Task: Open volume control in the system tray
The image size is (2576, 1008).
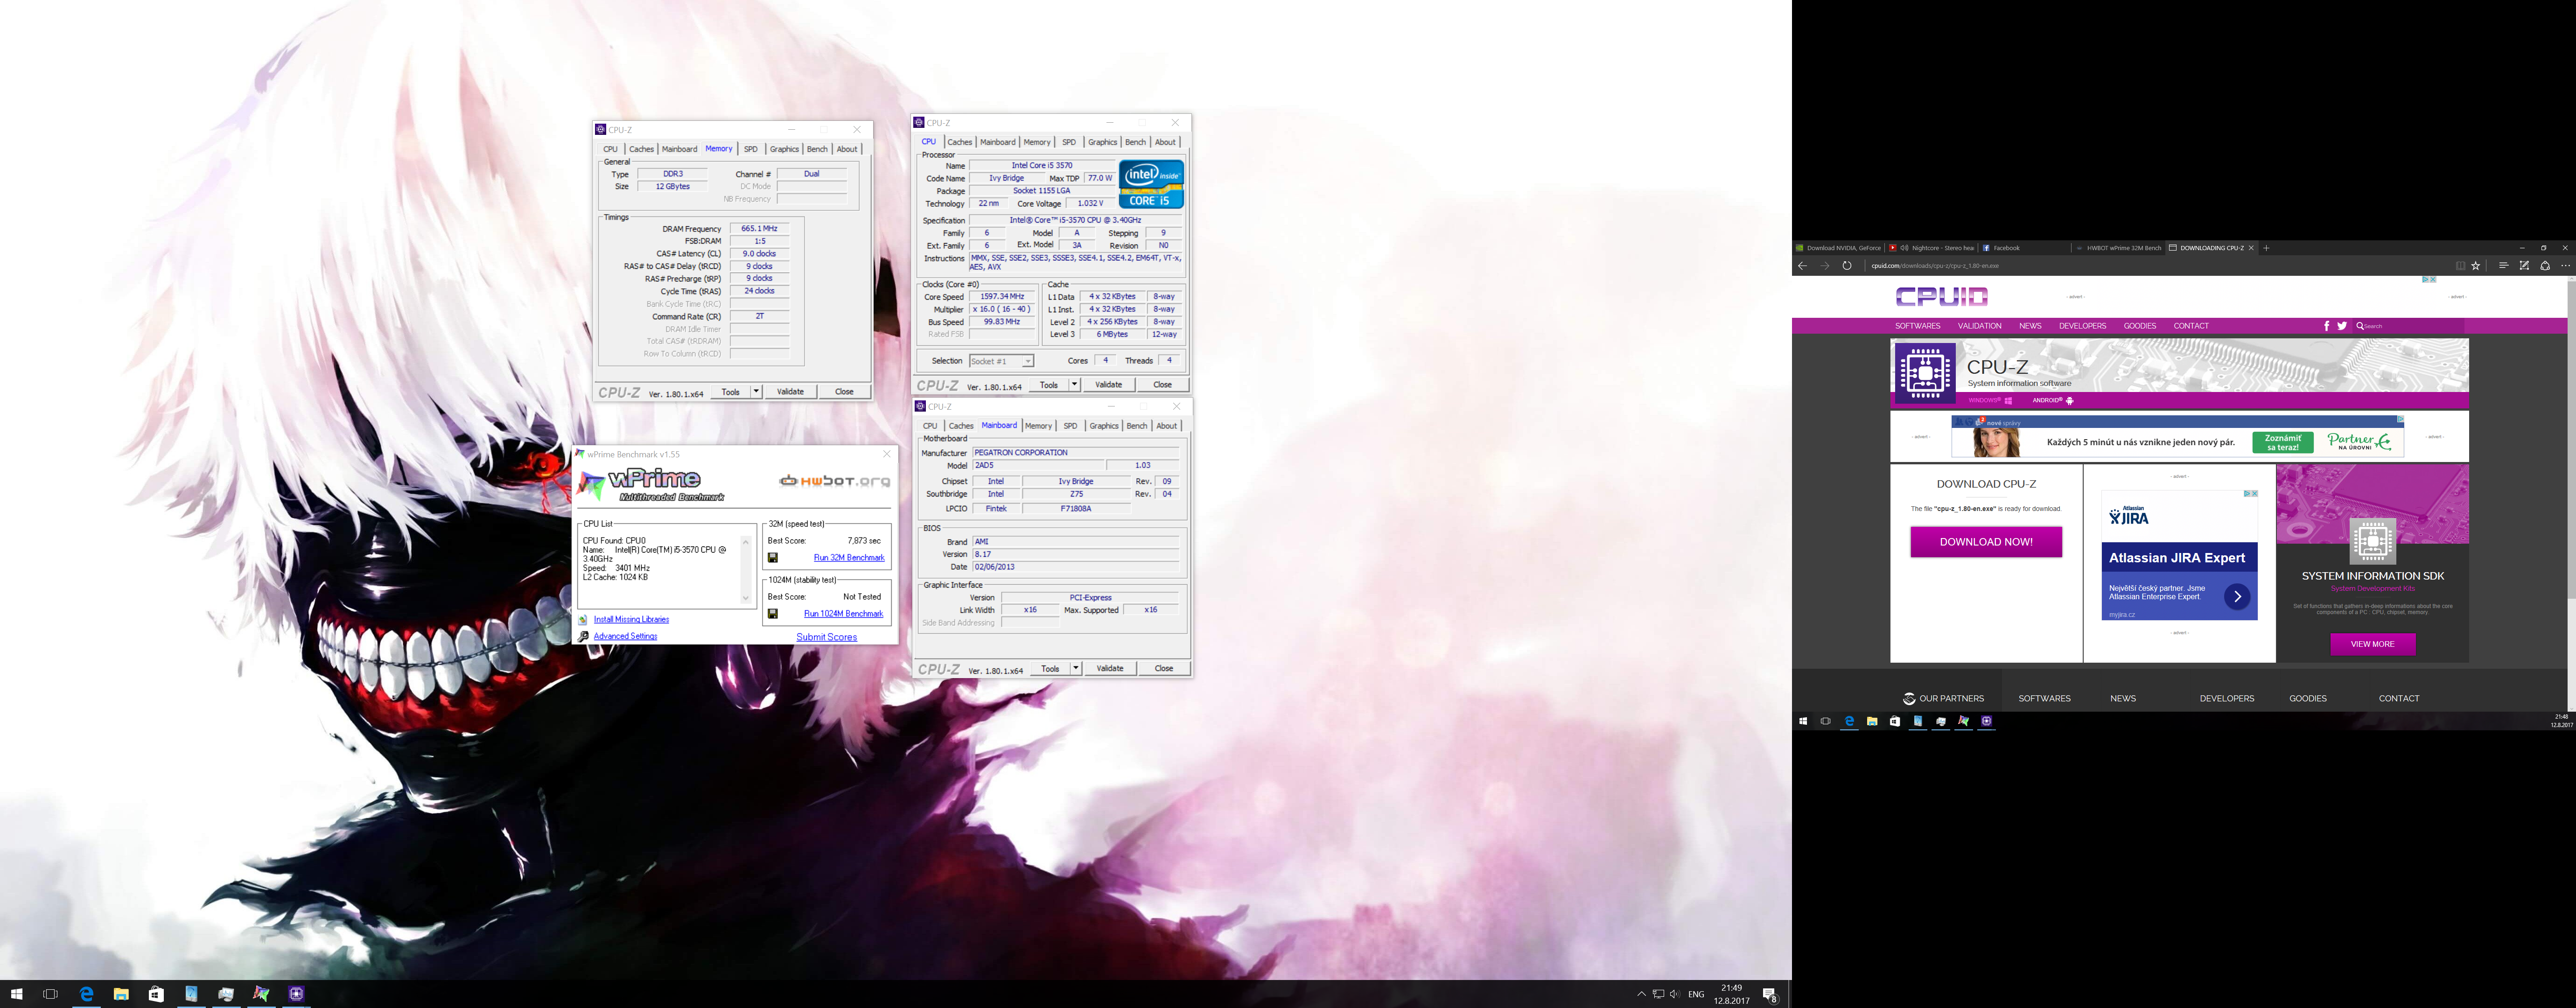Action: pos(1675,994)
